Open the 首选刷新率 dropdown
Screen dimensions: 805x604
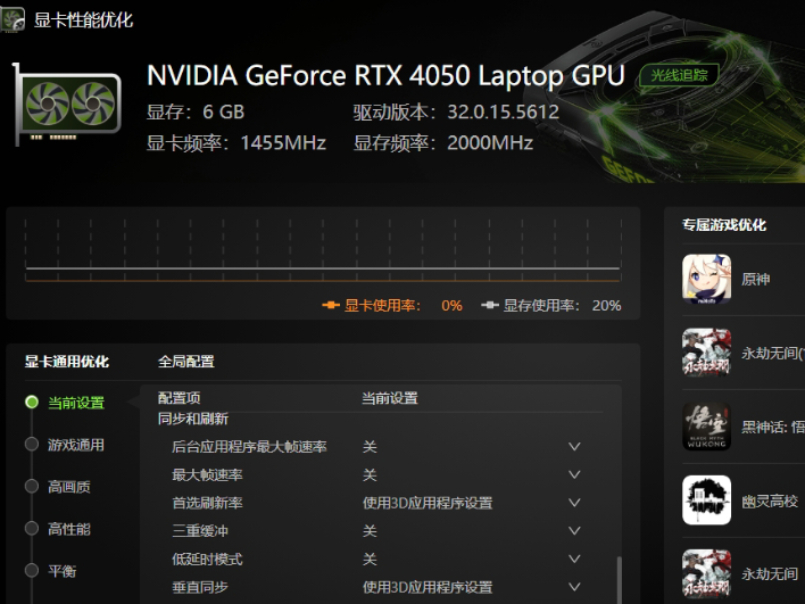(x=574, y=502)
